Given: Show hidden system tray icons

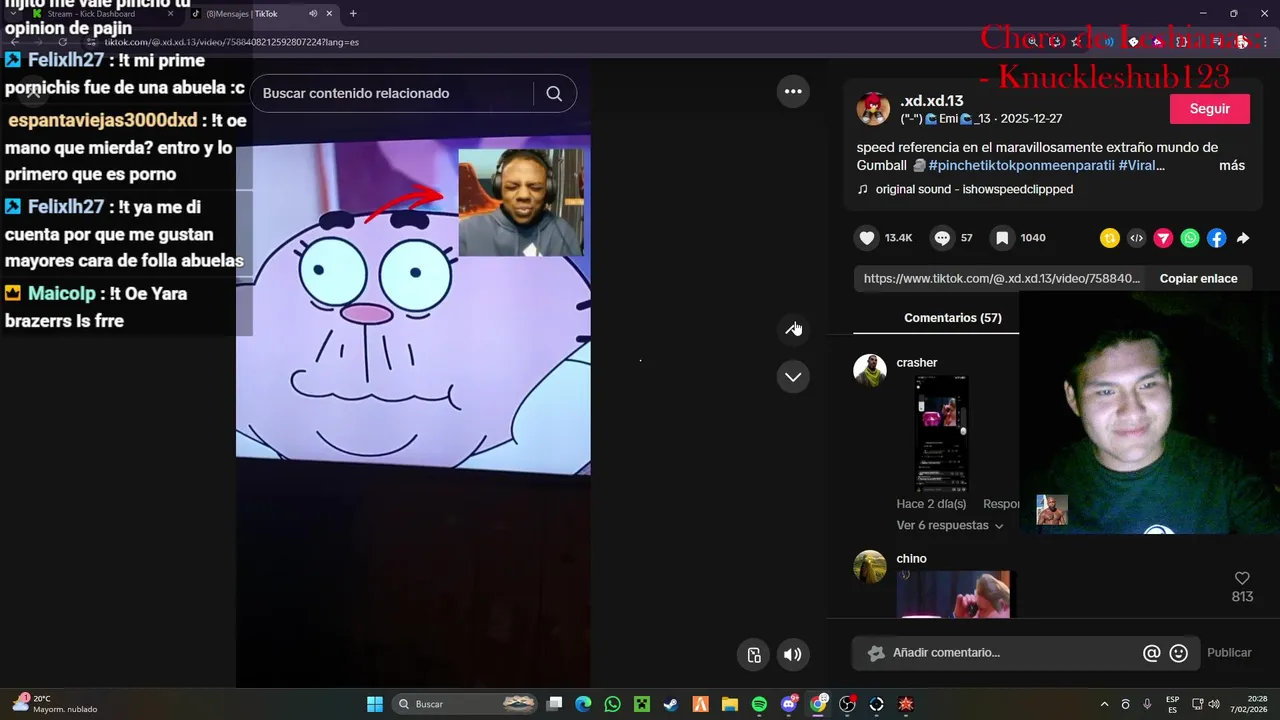Looking at the screenshot, I should [1104, 704].
